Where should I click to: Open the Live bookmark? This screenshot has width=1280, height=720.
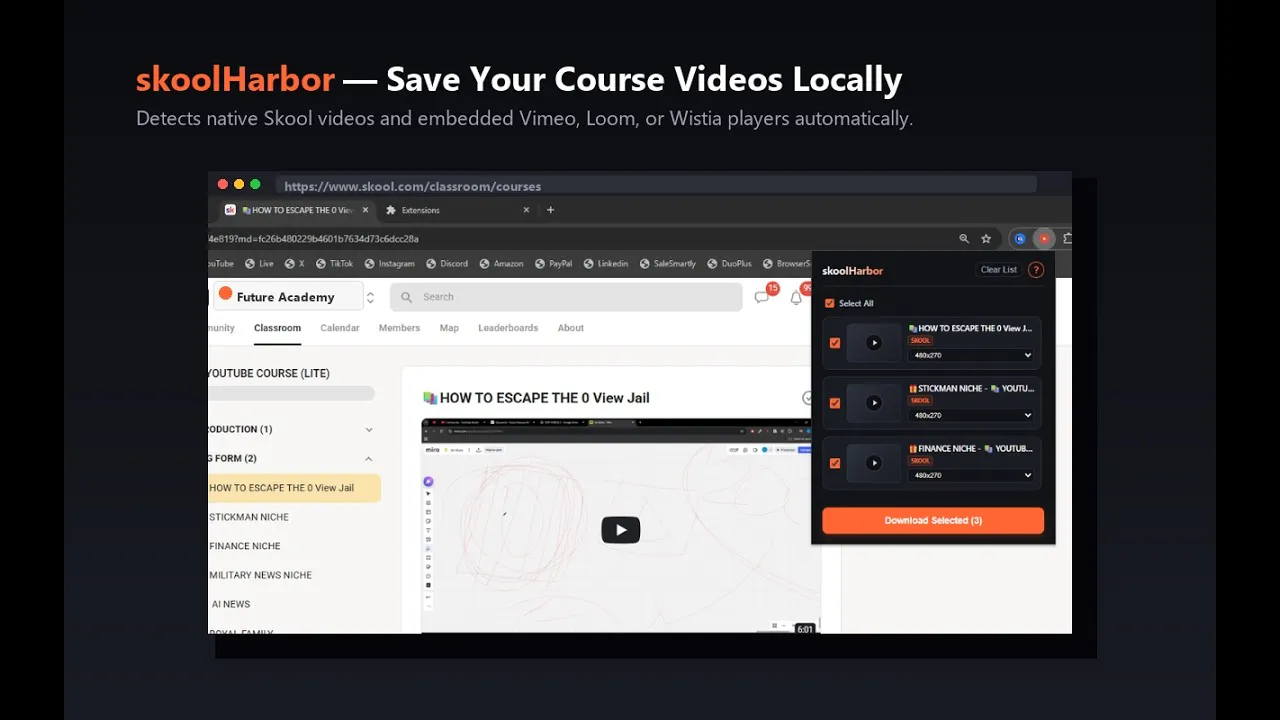pyautogui.click(x=258, y=264)
